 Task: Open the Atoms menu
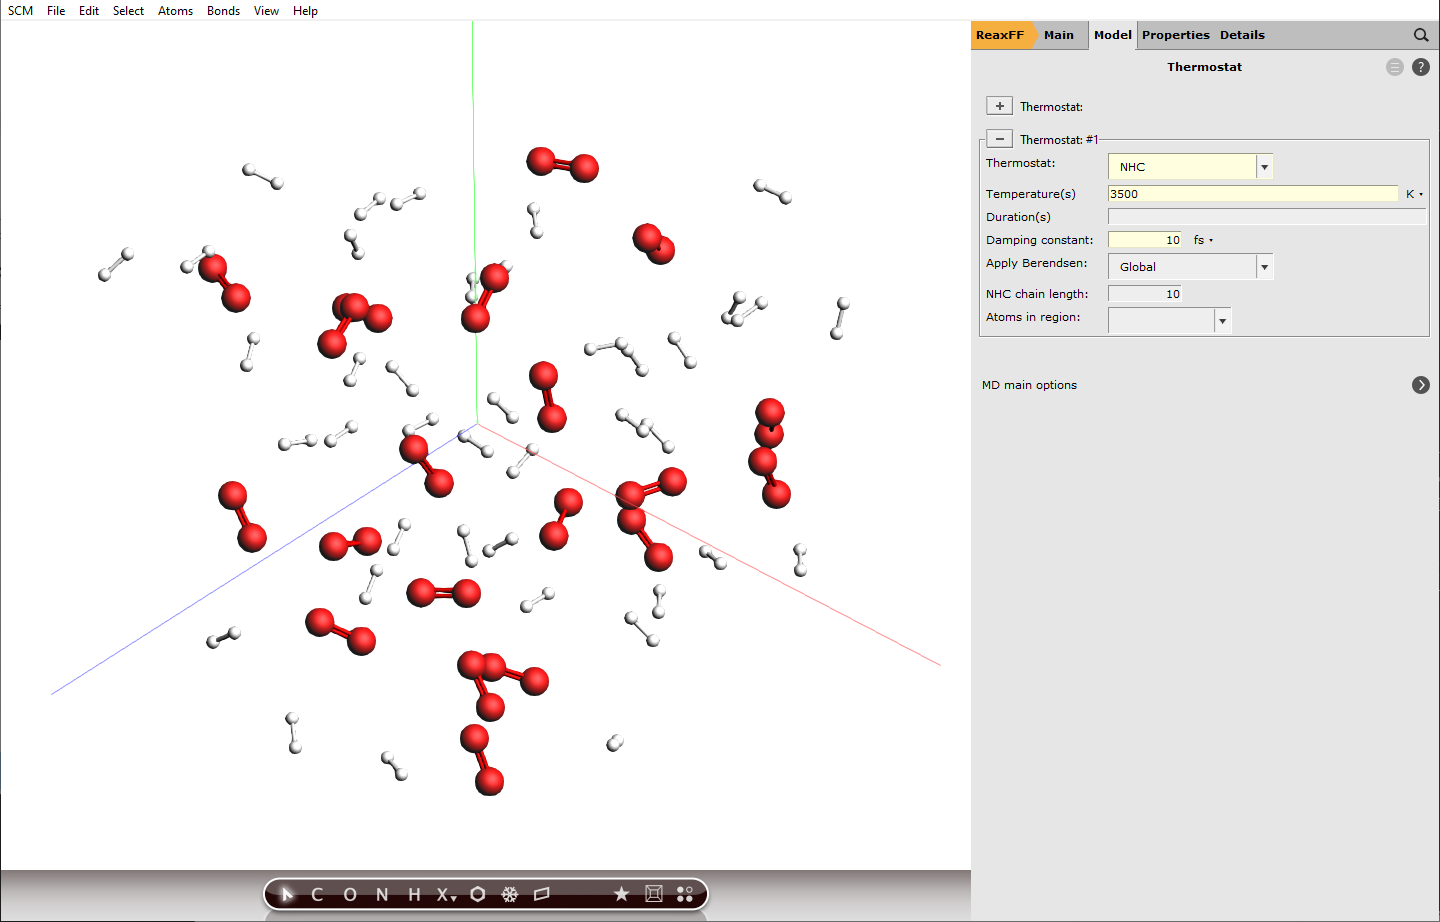pos(175,11)
